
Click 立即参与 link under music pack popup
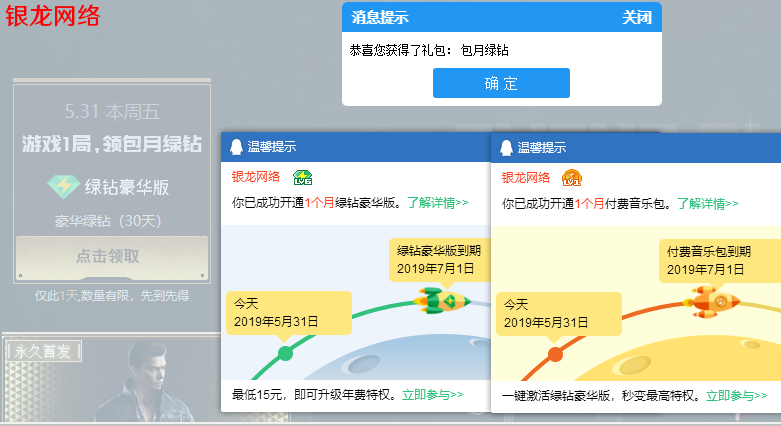coord(737,396)
